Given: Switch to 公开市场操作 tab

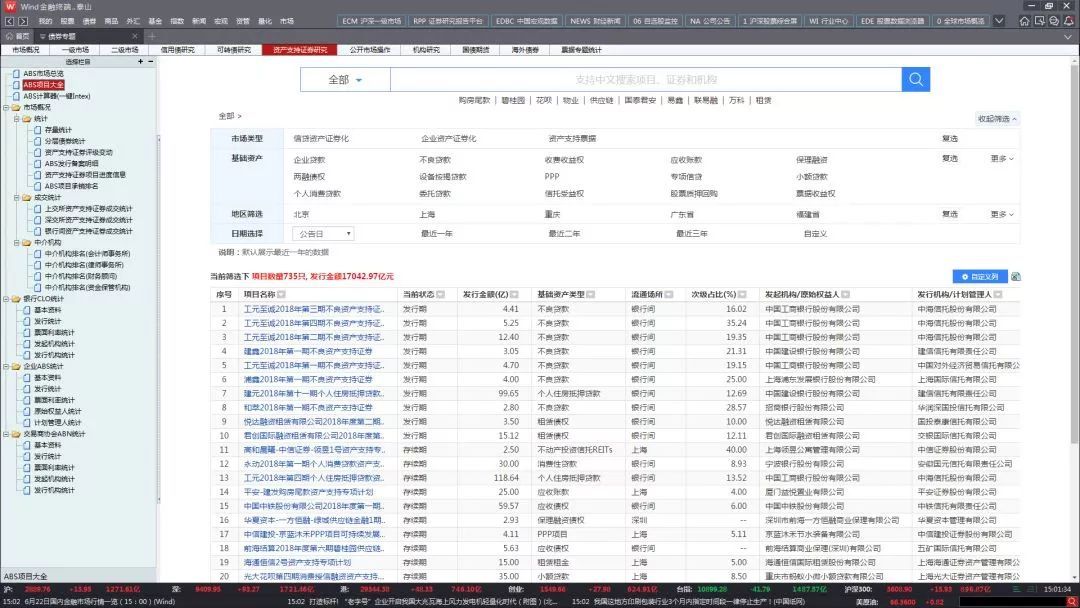Looking at the screenshot, I should [370, 50].
